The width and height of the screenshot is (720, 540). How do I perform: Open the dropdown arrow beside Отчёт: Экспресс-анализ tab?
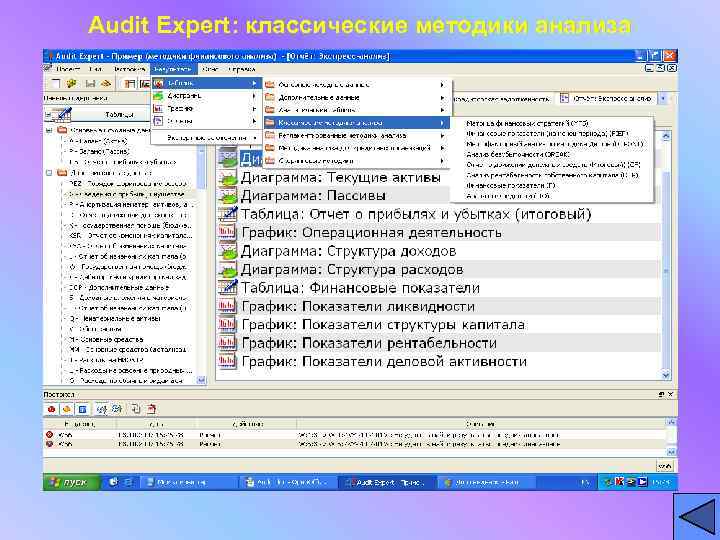tap(663, 98)
